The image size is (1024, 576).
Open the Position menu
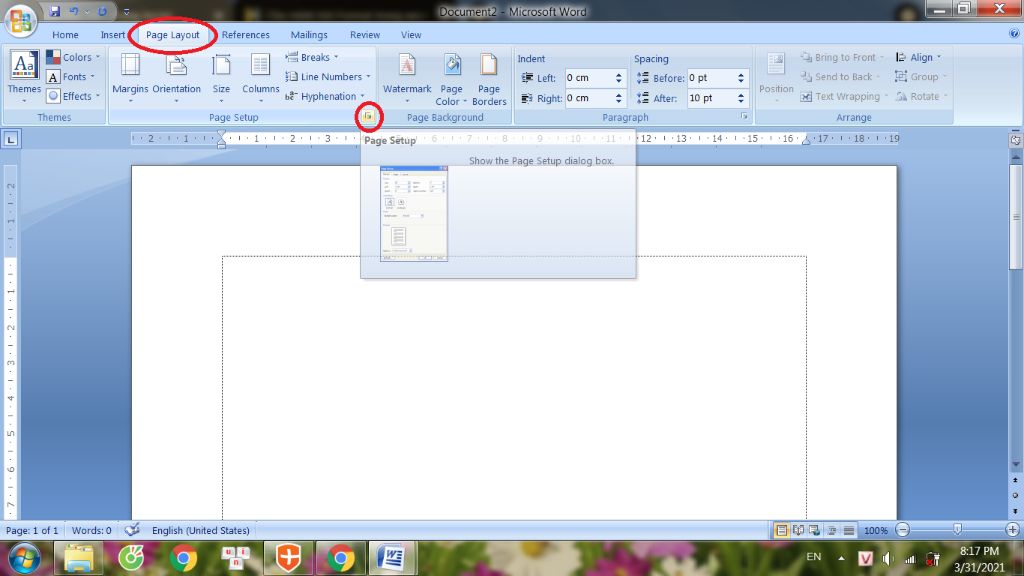point(776,77)
